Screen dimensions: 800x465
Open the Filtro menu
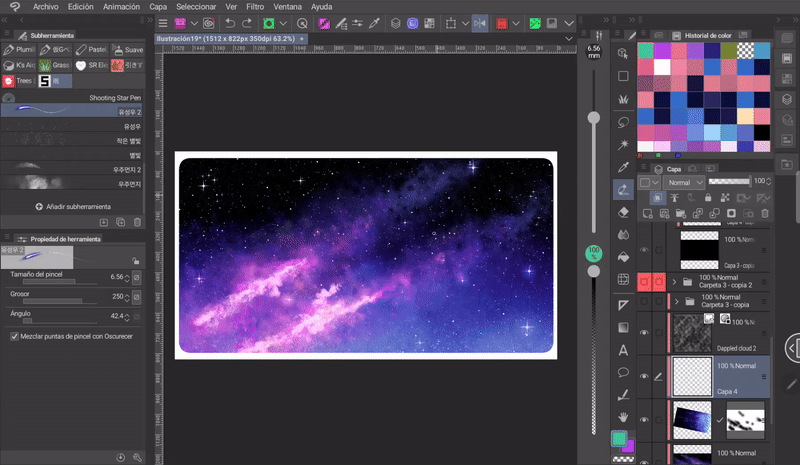254,6
